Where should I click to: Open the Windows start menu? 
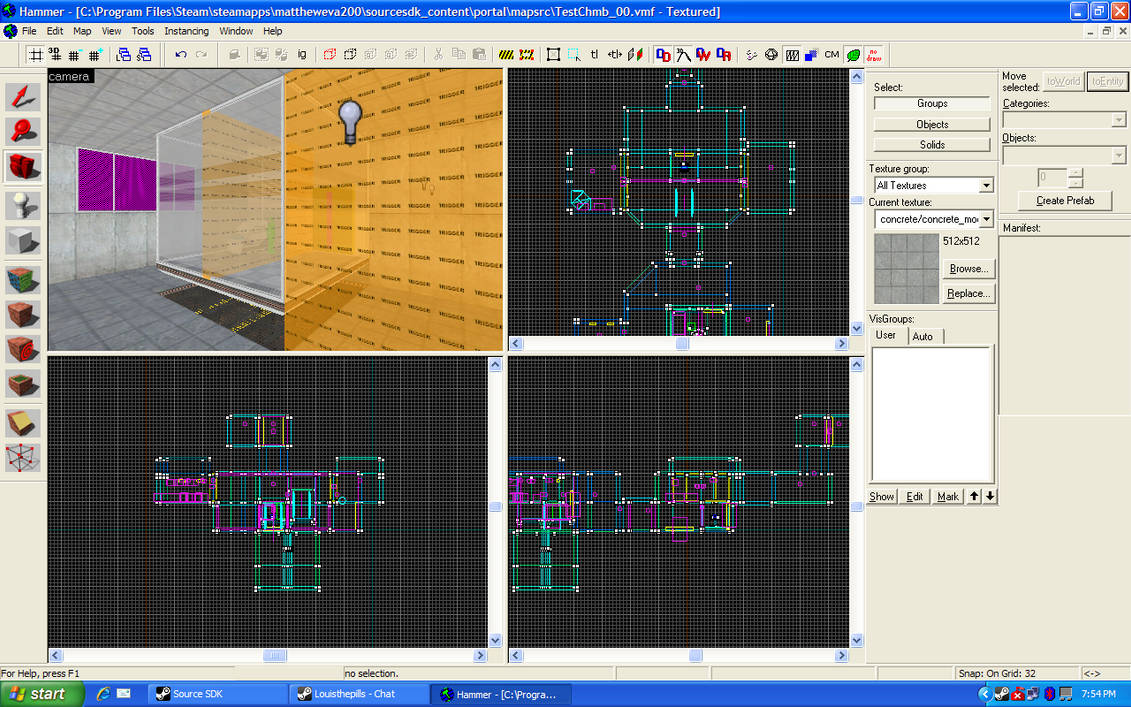point(41,694)
